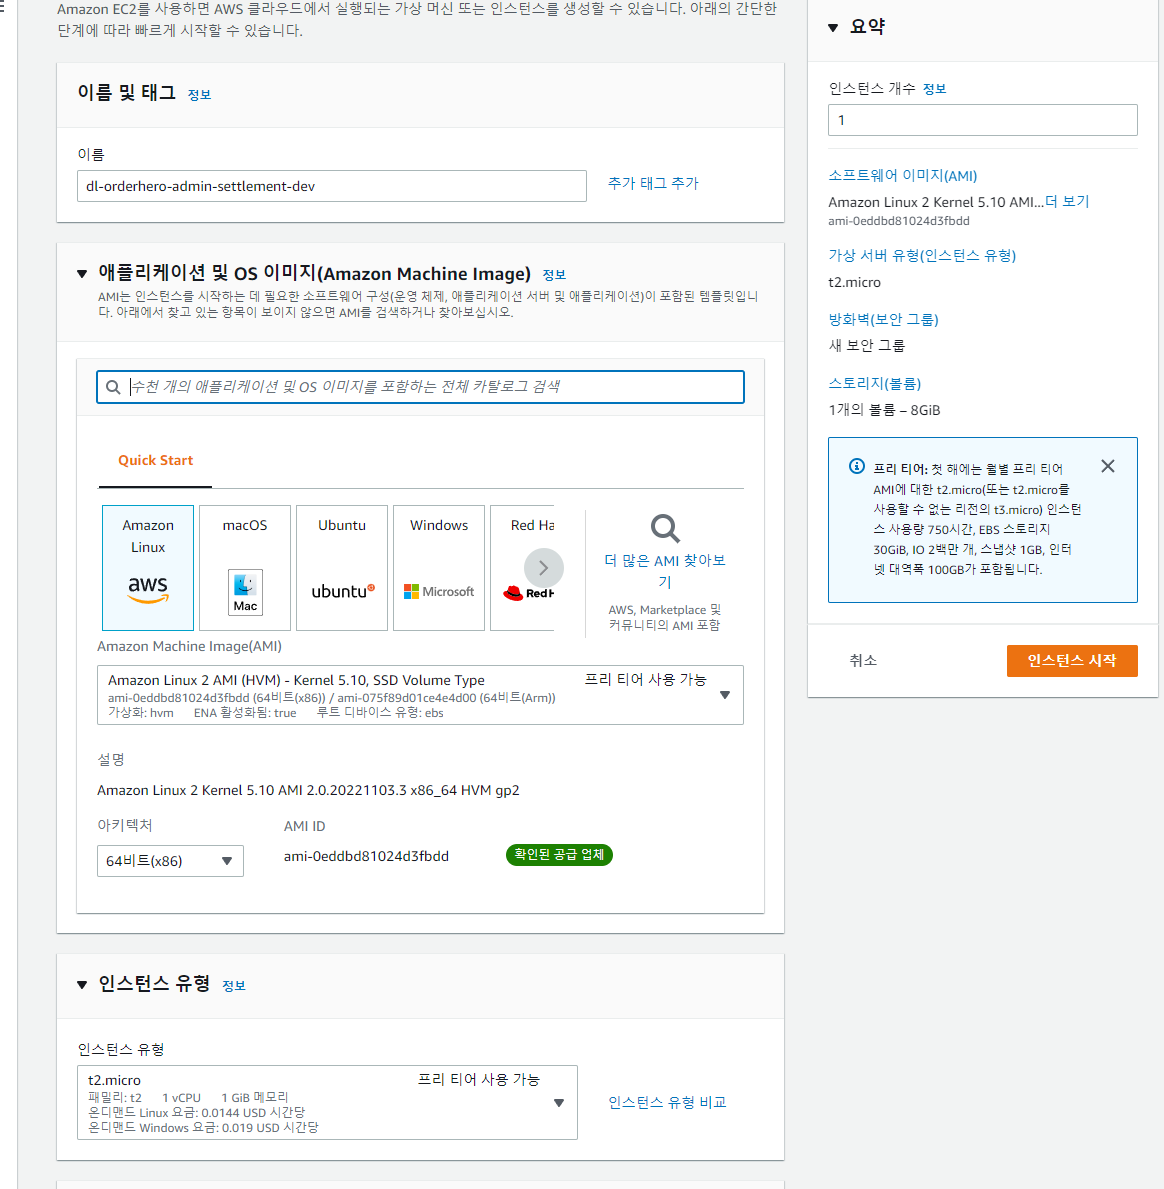The width and height of the screenshot is (1164, 1189).
Task: Click 정보 link next to Amazon Machine Image heading
Action: point(554,275)
